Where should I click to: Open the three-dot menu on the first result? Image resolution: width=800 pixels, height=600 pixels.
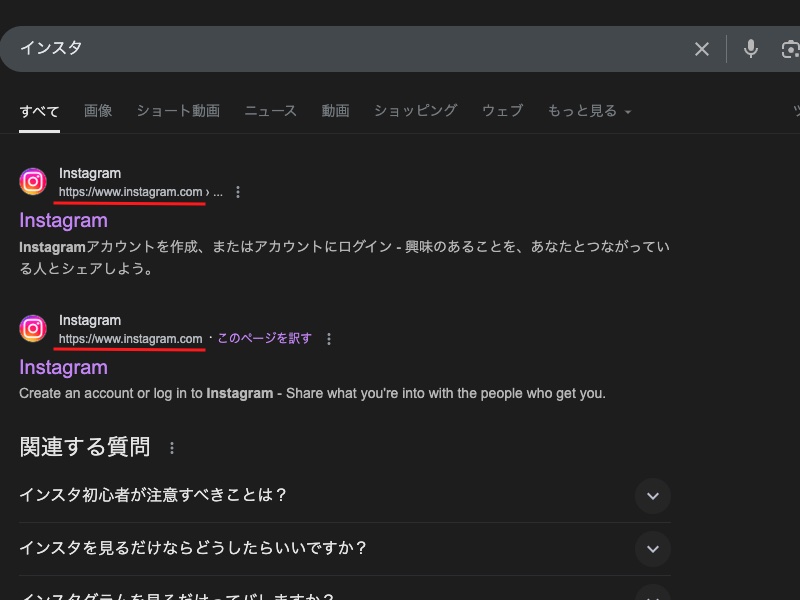coord(237,193)
